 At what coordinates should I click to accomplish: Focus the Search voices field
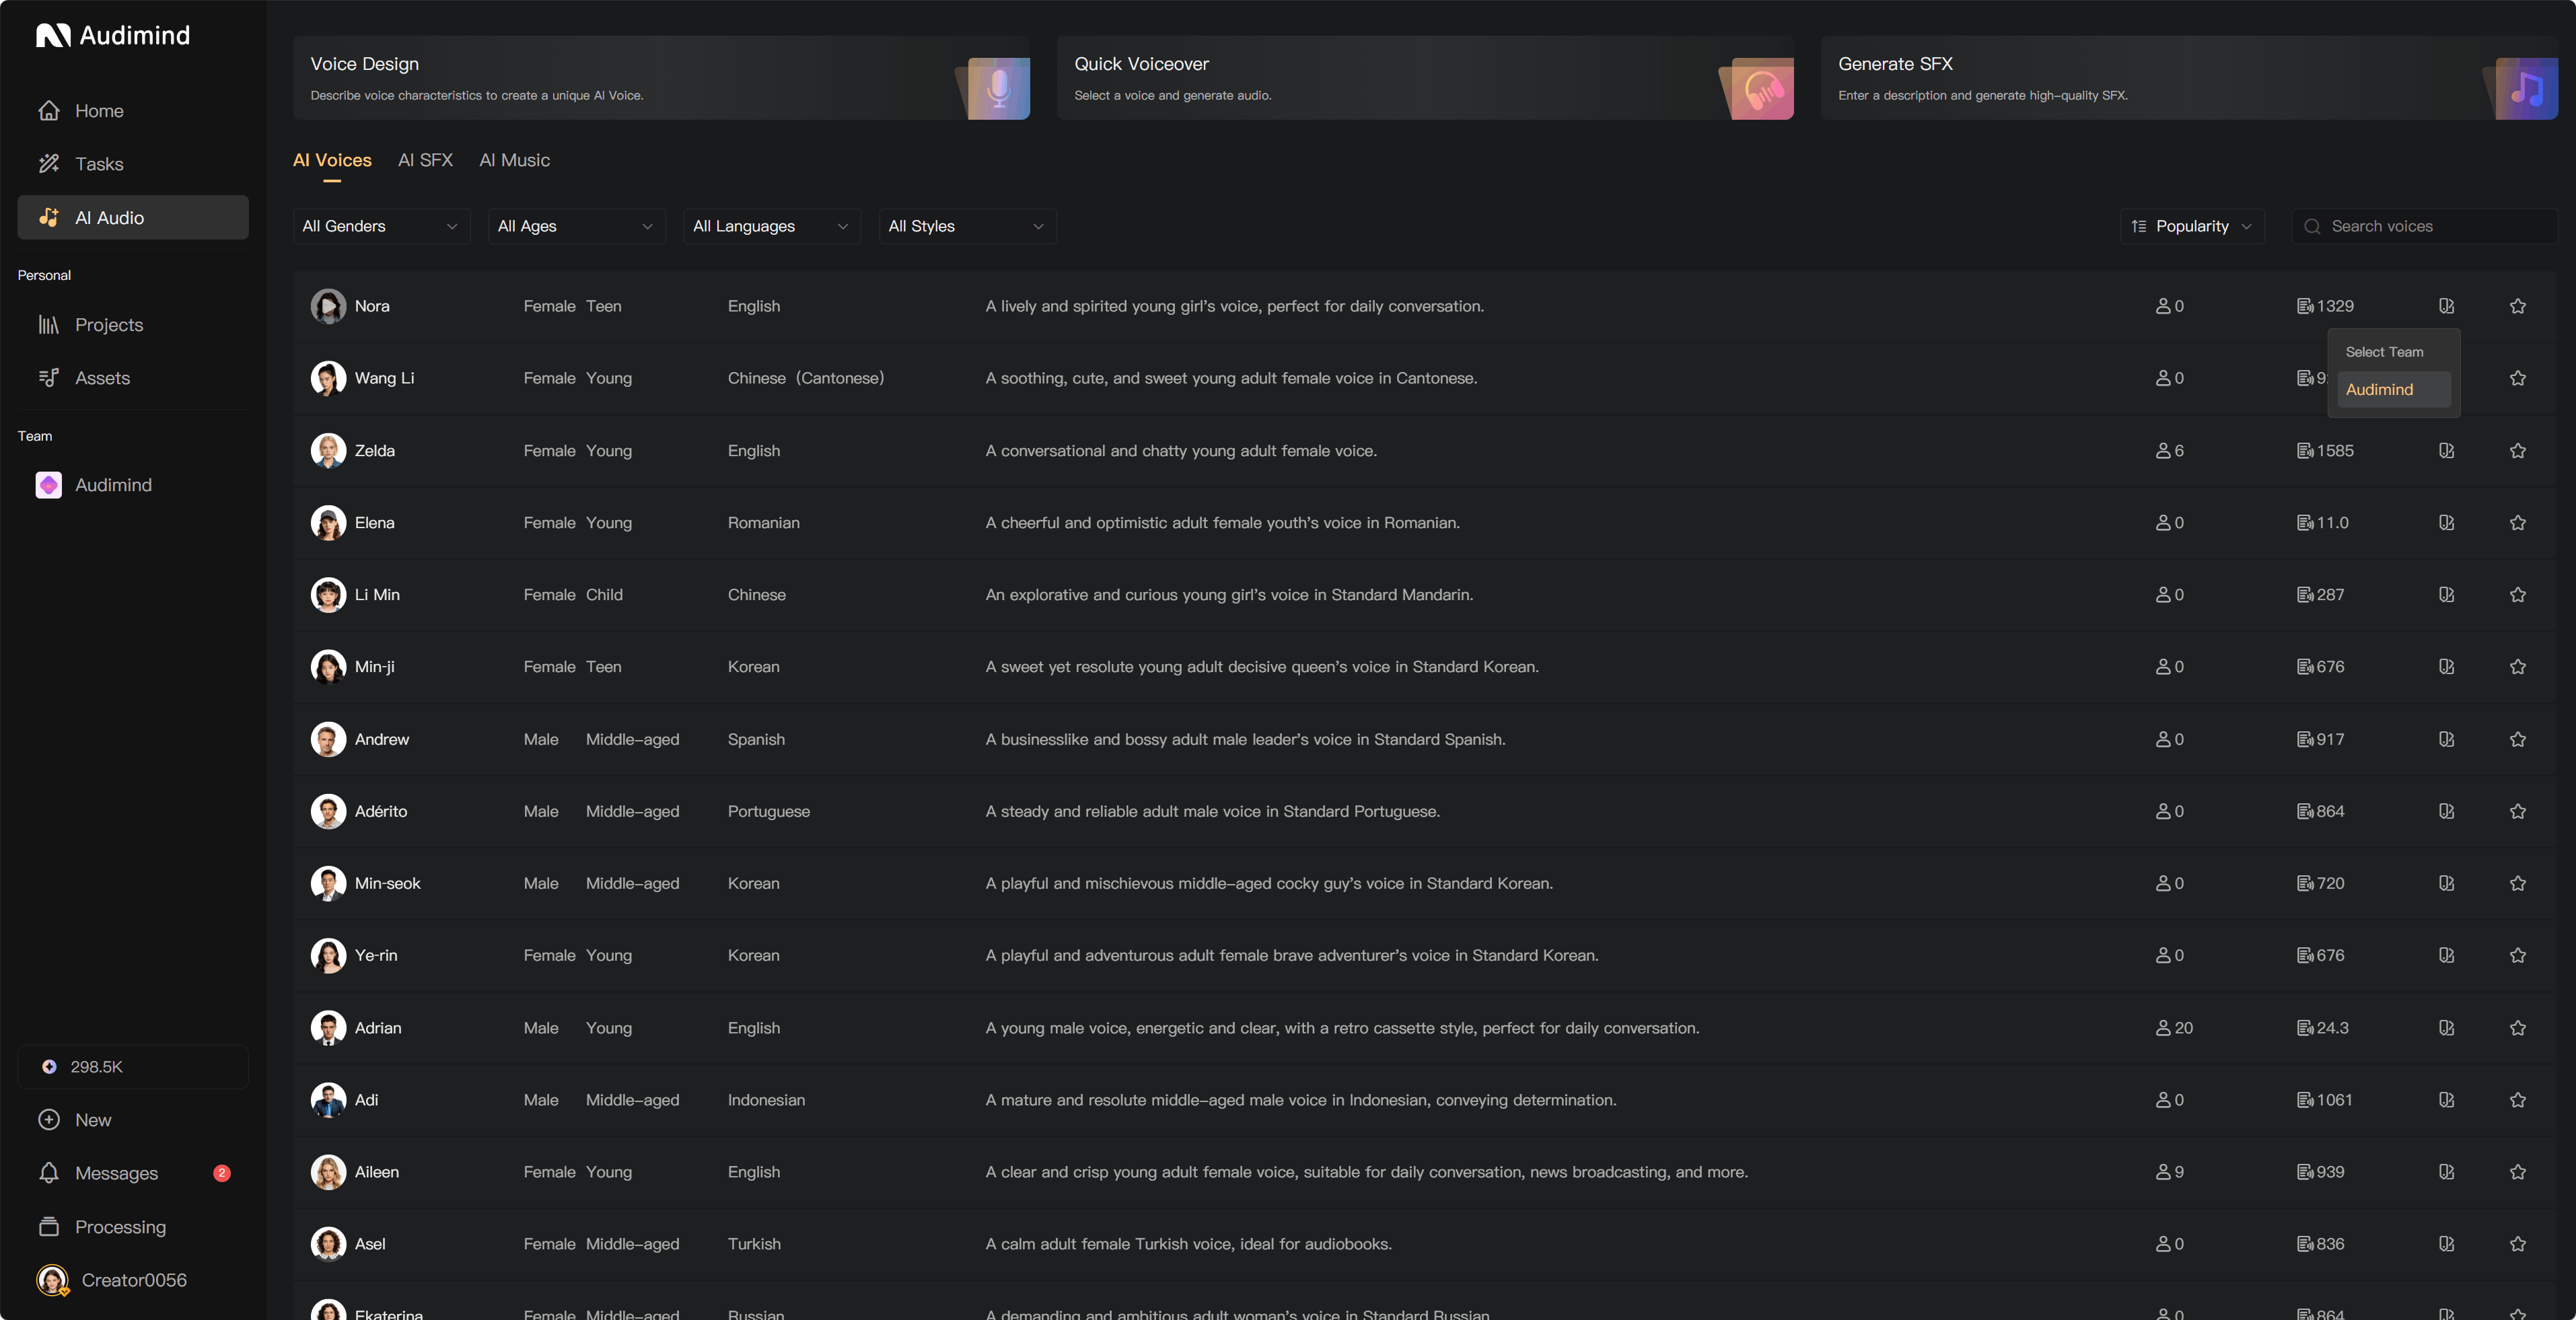click(2424, 226)
